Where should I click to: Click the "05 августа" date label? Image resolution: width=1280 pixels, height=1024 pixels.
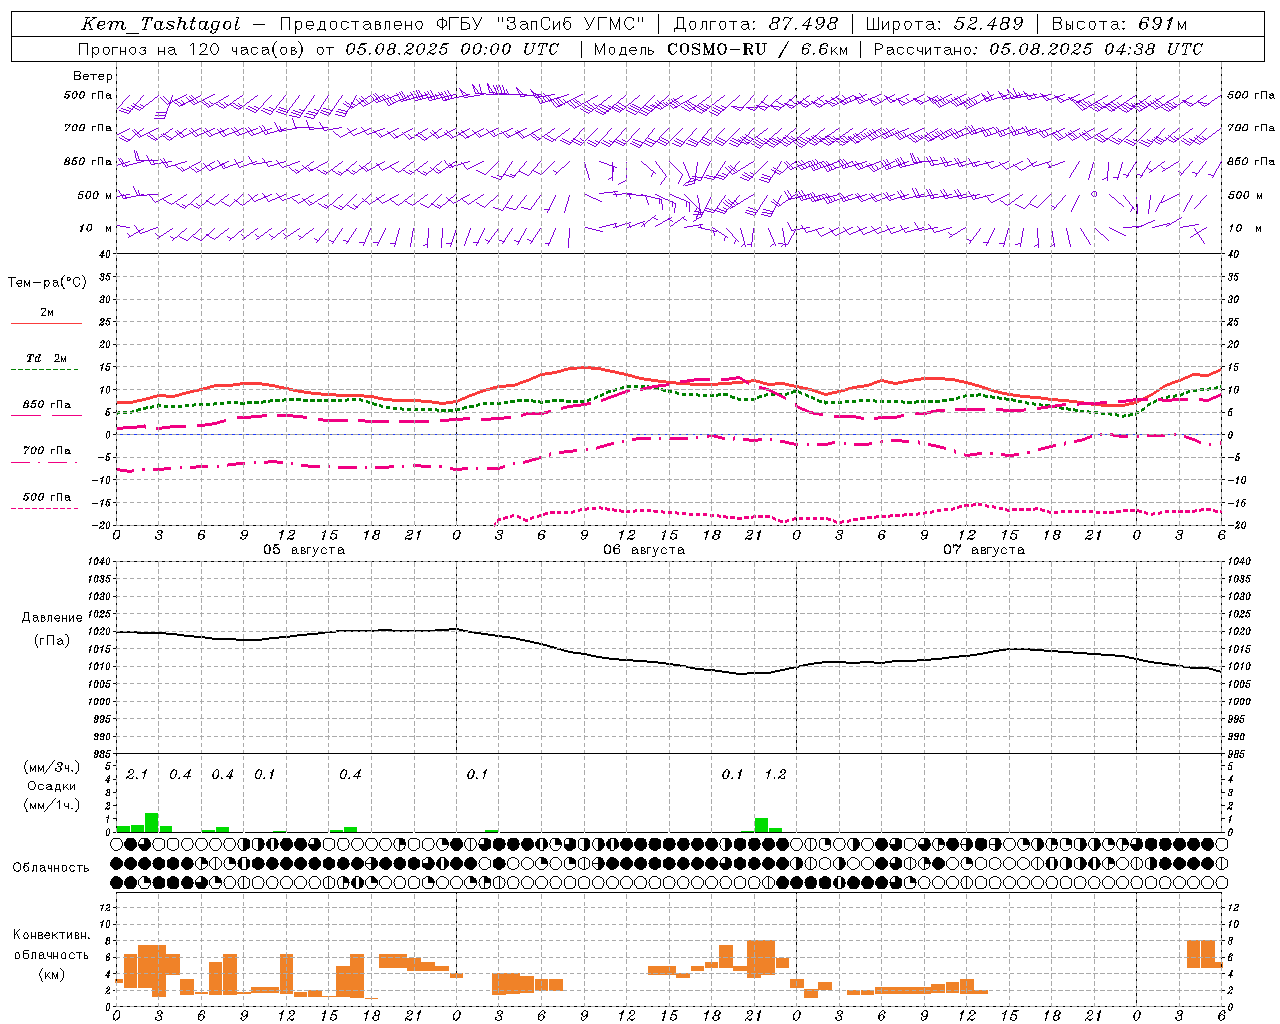[304, 550]
